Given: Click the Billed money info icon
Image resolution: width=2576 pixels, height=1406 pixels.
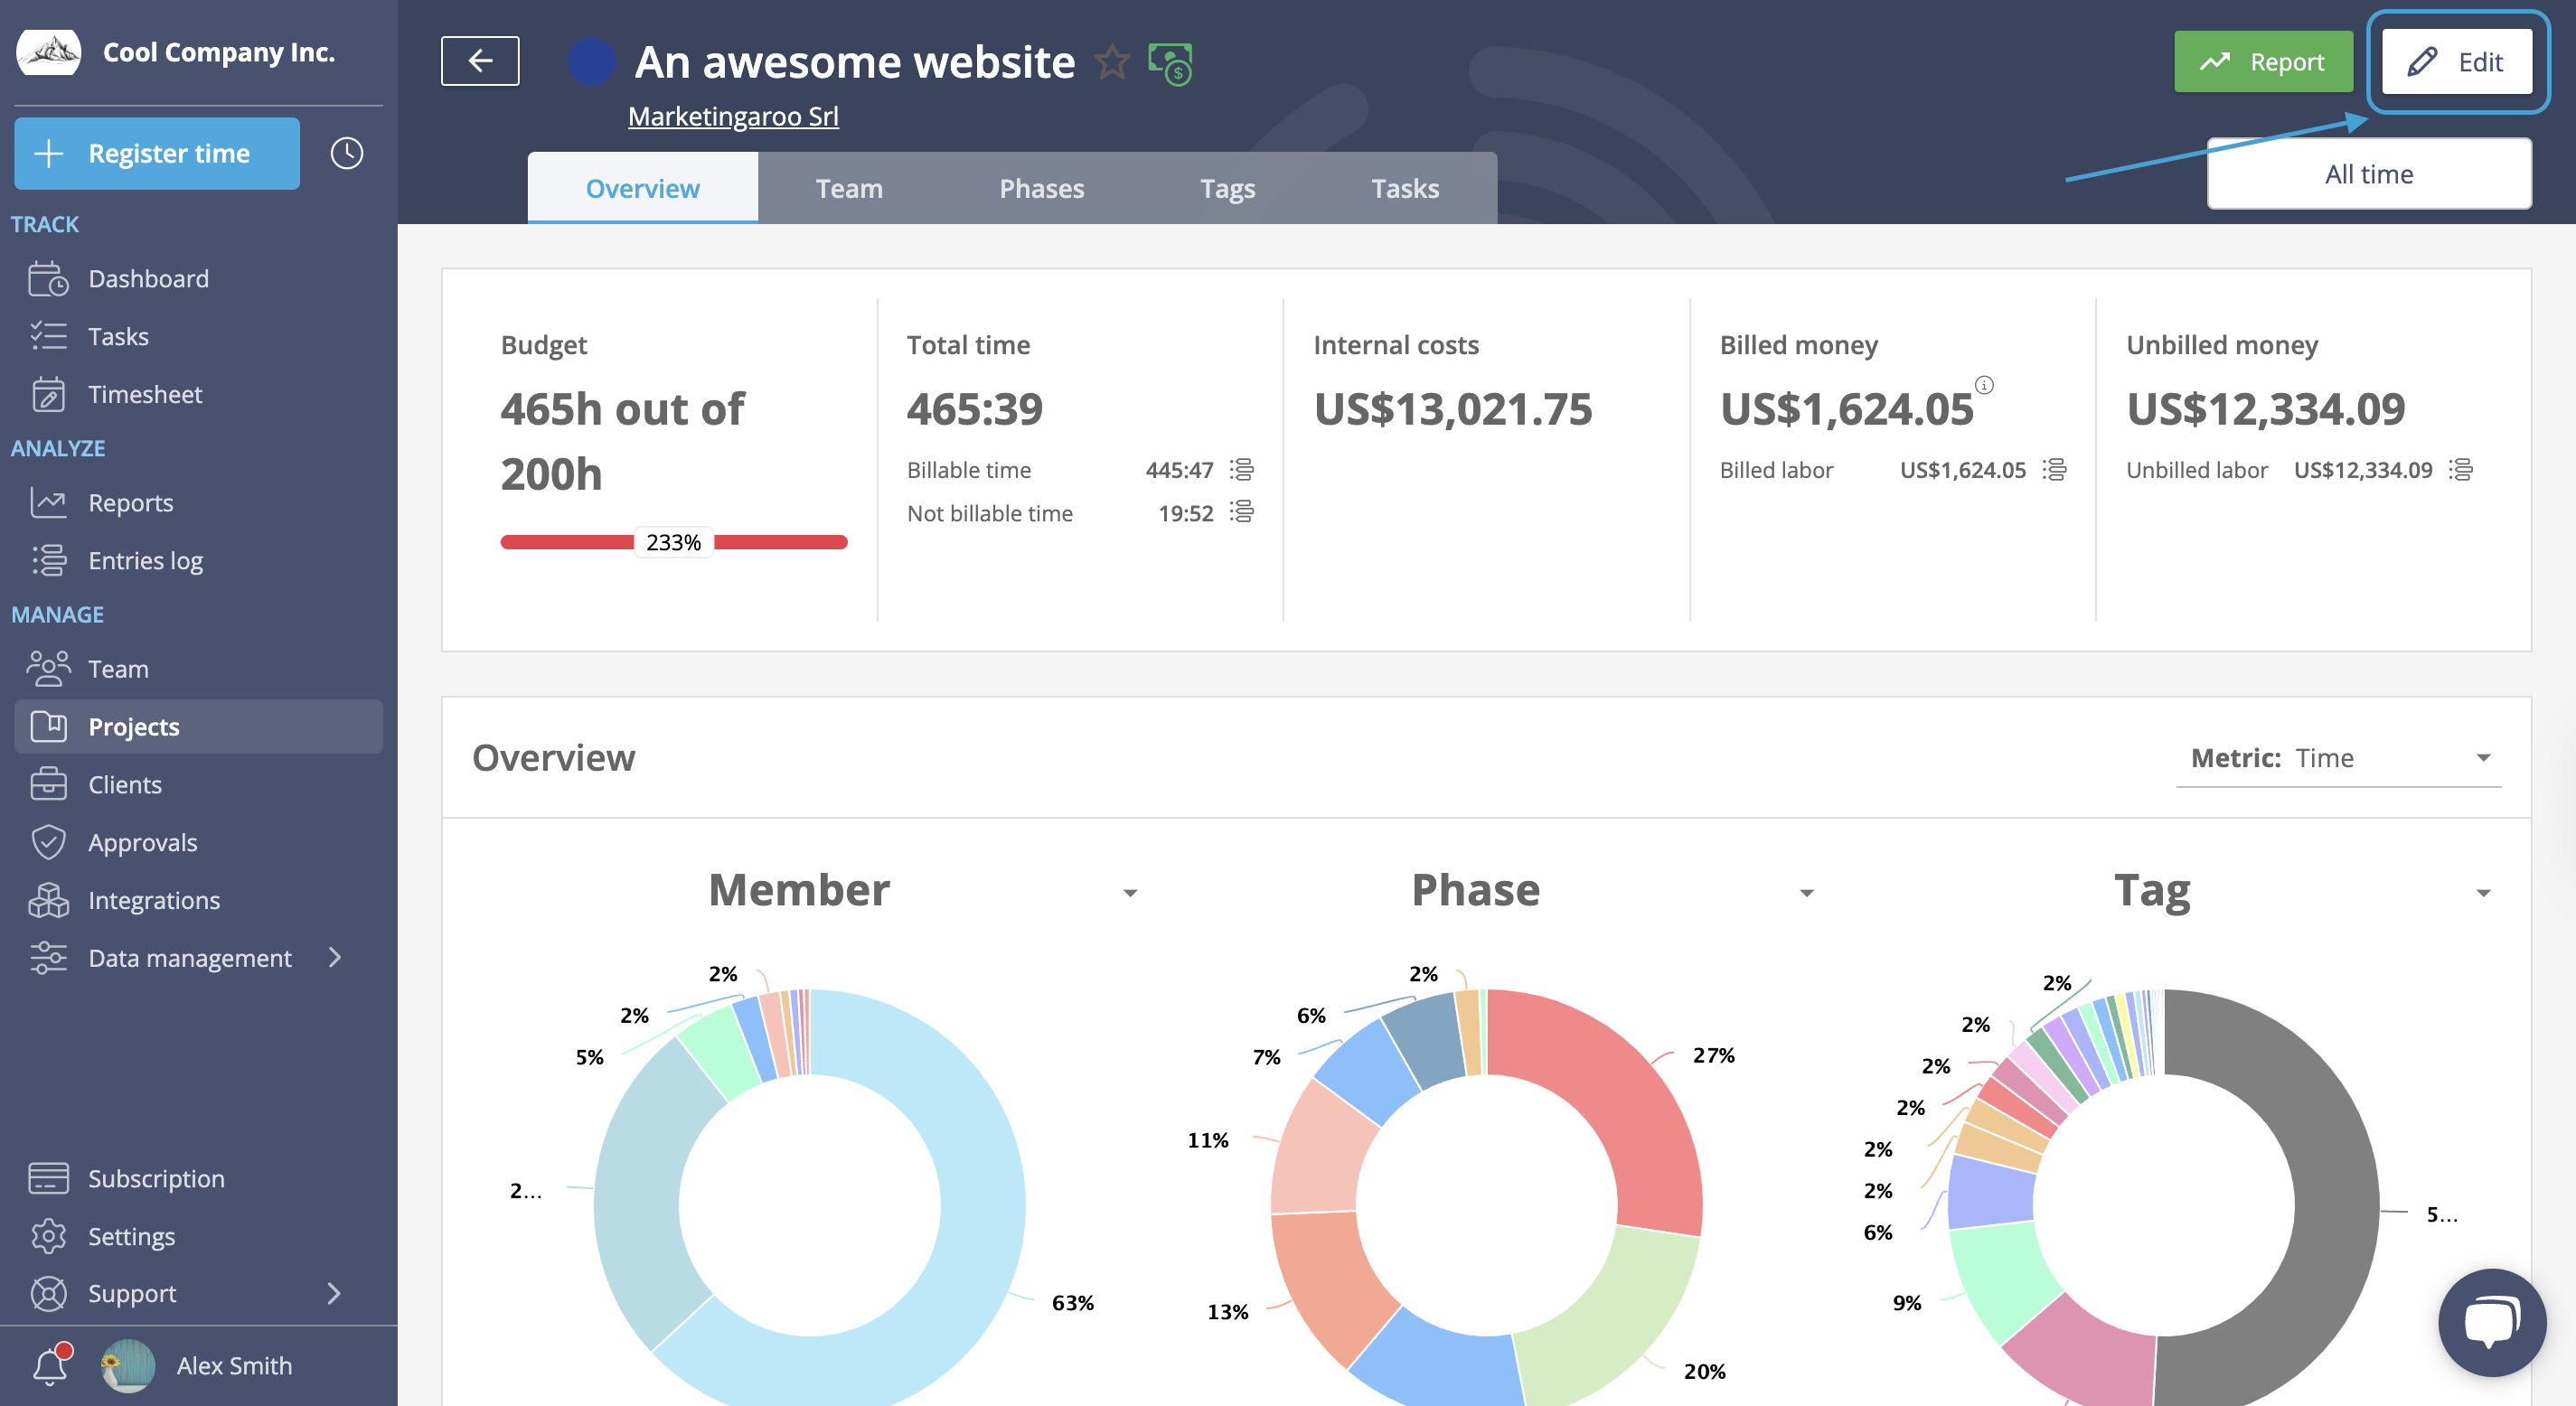Looking at the screenshot, I should (x=1984, y=385).
